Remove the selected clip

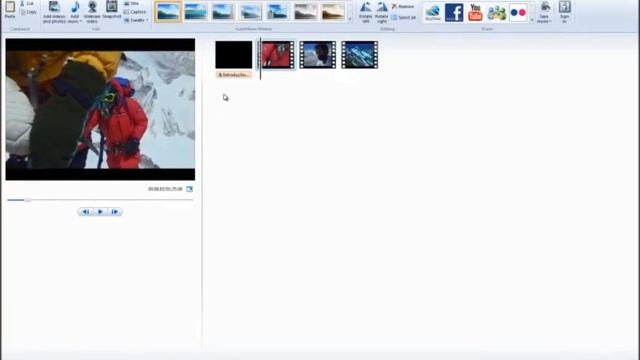coord(403,7)
